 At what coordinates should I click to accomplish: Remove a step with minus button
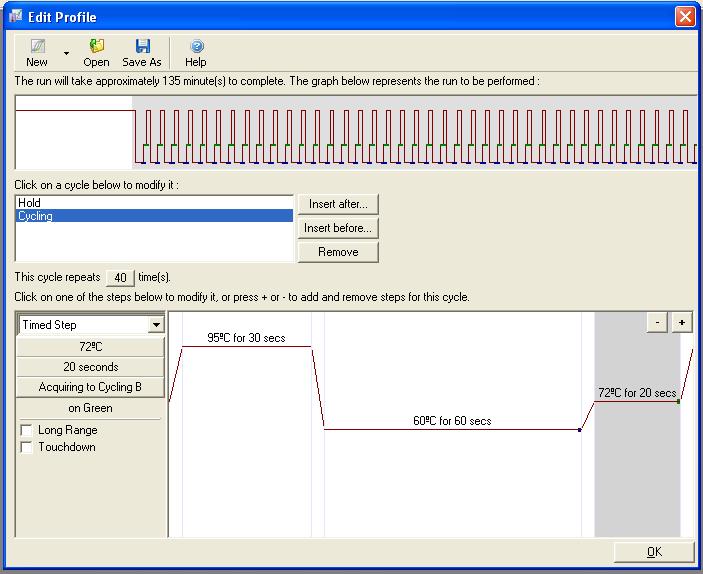[x=657, y=322]
